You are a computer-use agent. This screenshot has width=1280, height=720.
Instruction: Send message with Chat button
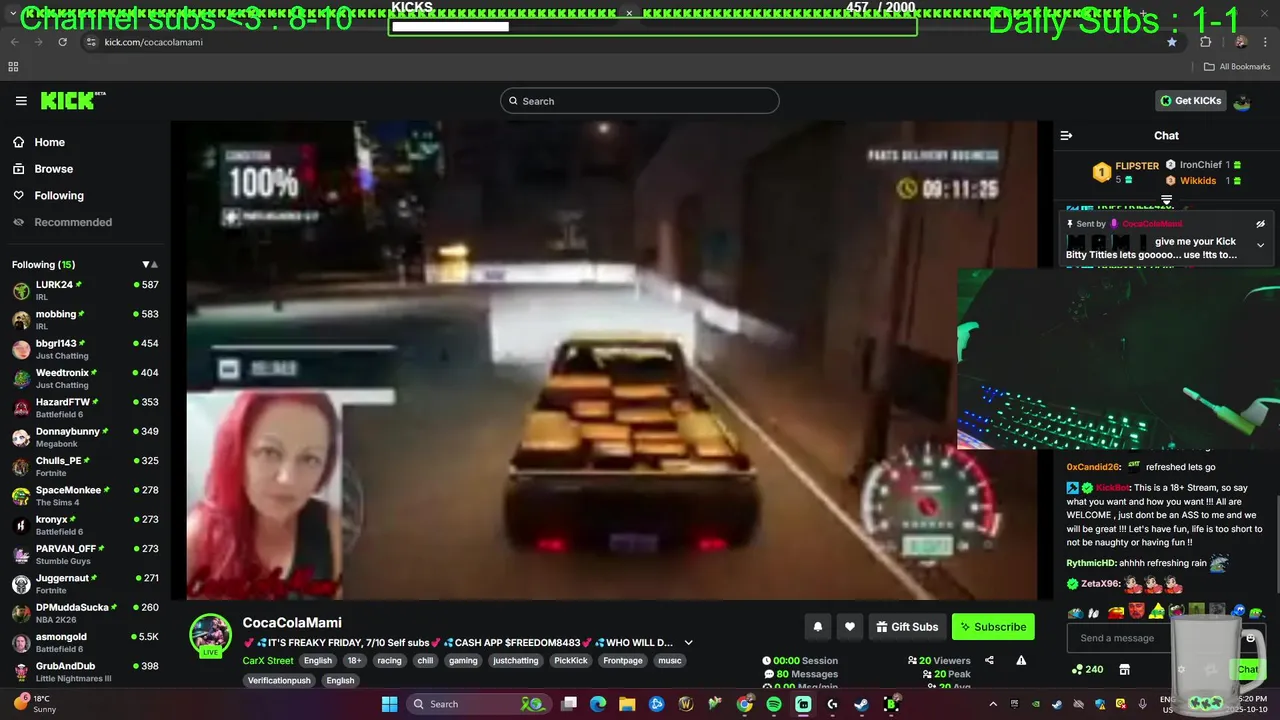click(x=1247, y=669)
